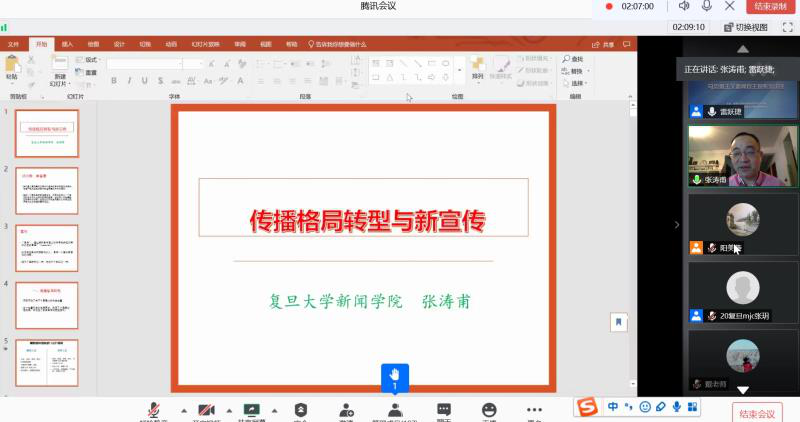
Task: Expand share screen options arrow
Action: click(273, 410)
